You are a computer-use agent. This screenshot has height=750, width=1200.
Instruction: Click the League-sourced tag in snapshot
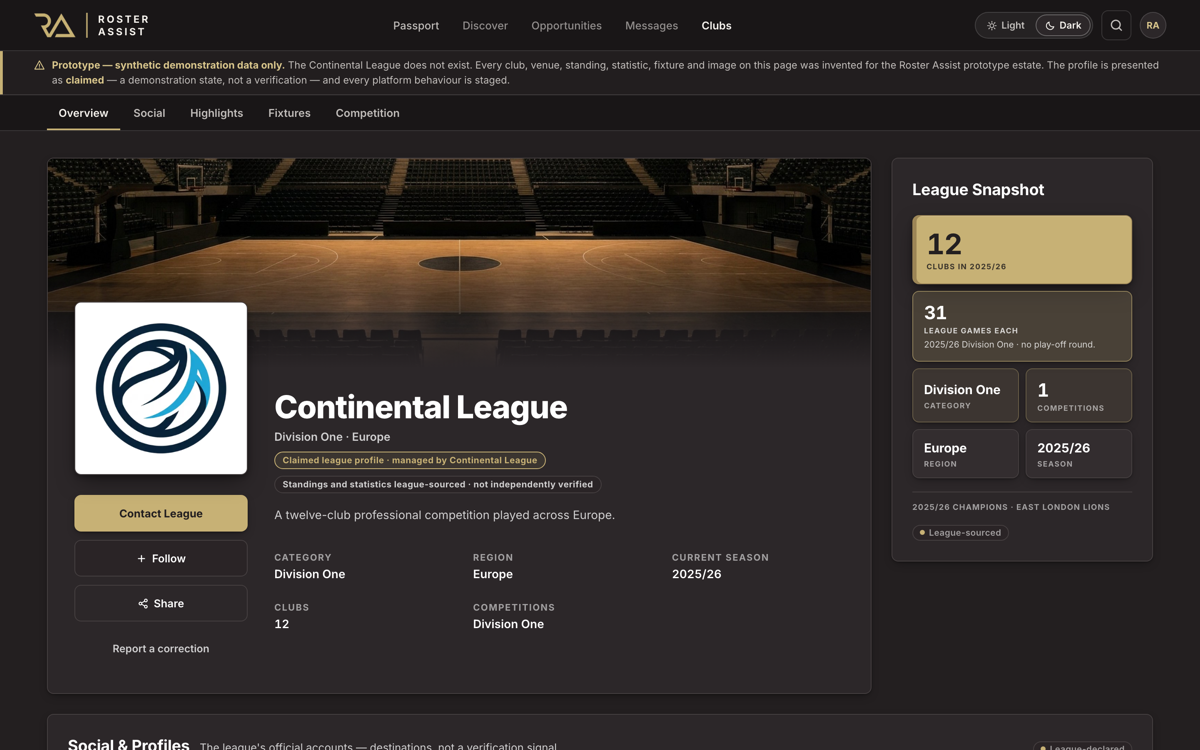pyautogui.click(x=960, y=532)
